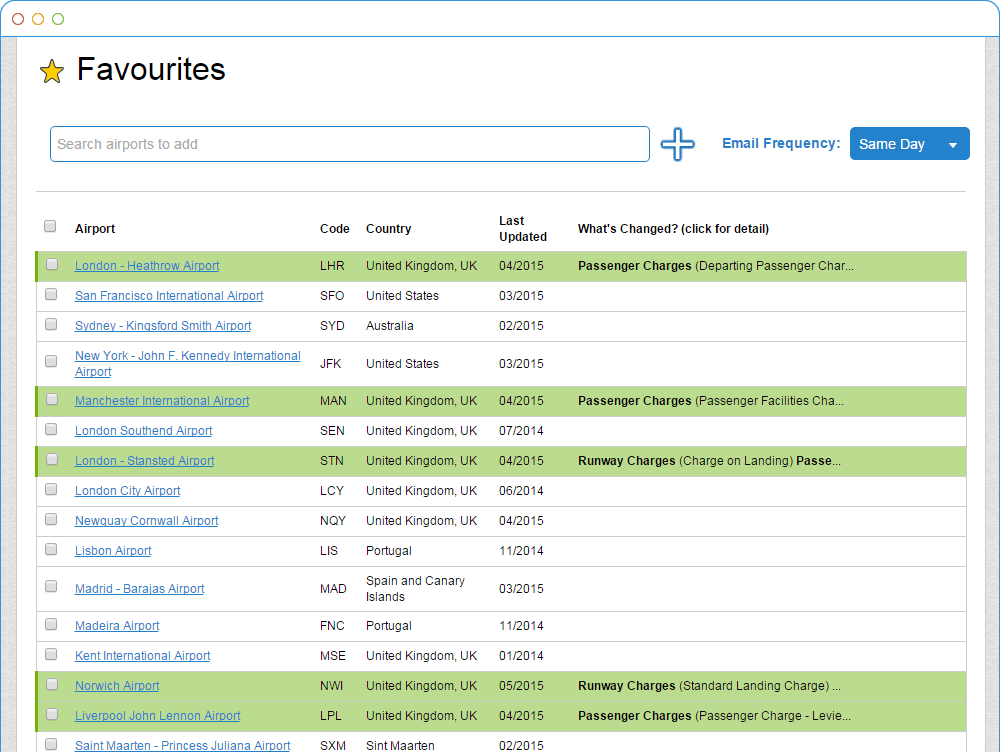Open New York - John F. Kennedy link
Viewport: 1000px width, 752px height.
point(188,364)
